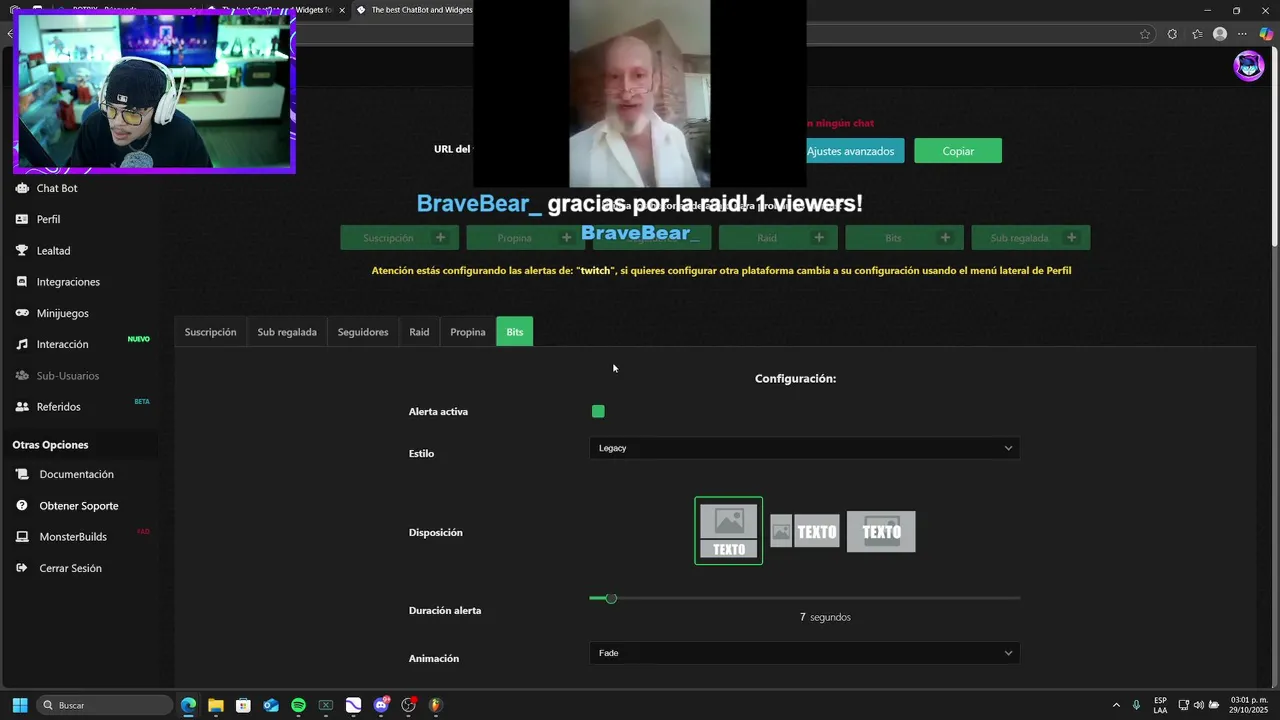Switch to the Raid tab
The height and width of the screenshot is (720, 1280).
pyautogui.click(x=419, y=332)
